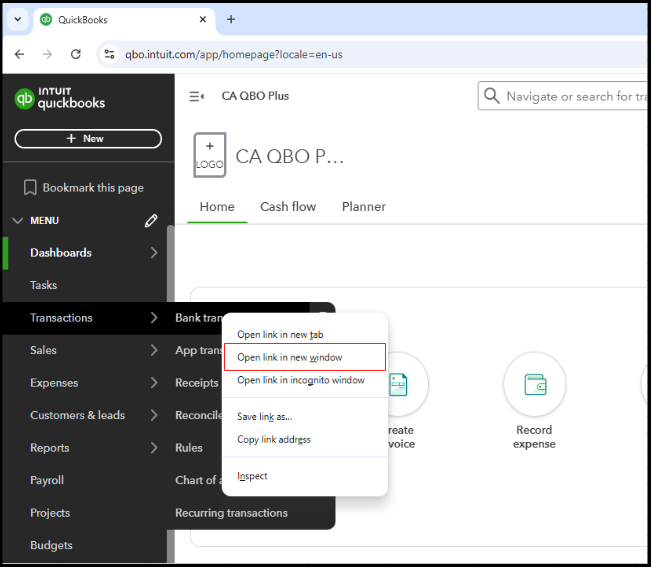Click the search magnifier icon
The image size is (651, 567).
492,96
